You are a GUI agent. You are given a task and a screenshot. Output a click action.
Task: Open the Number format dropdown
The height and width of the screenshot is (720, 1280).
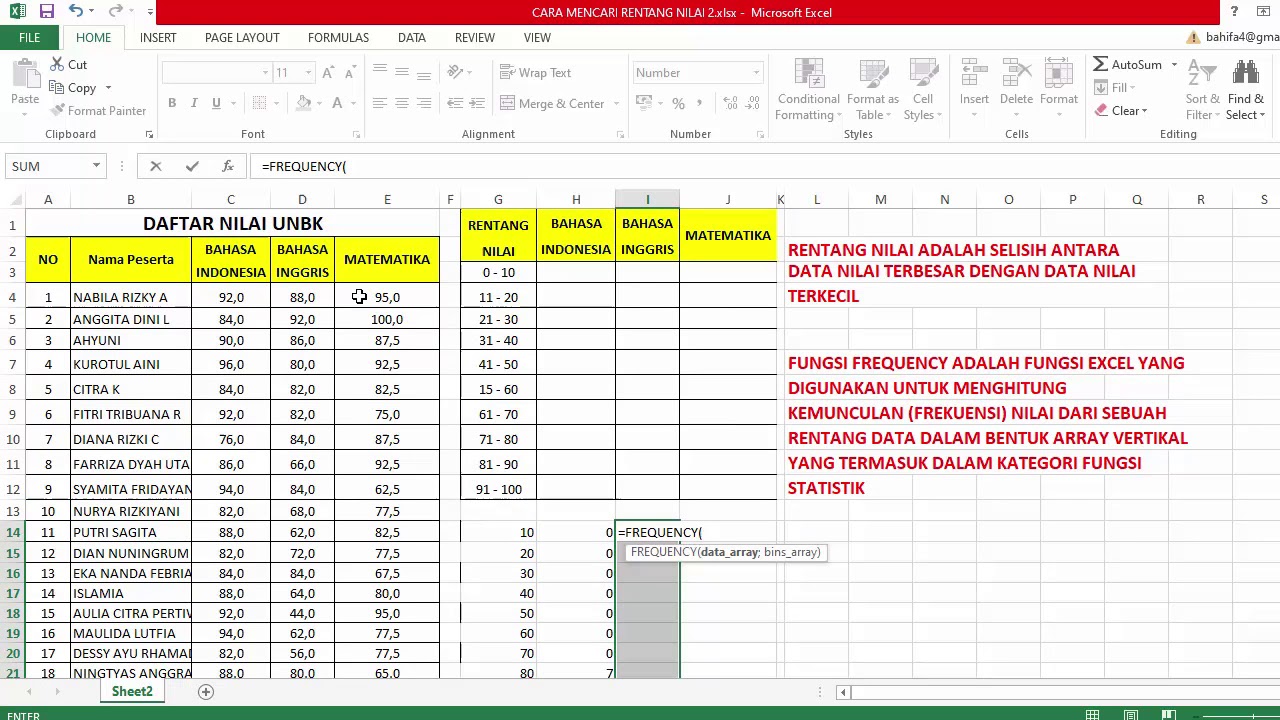[x=756, y=73]
